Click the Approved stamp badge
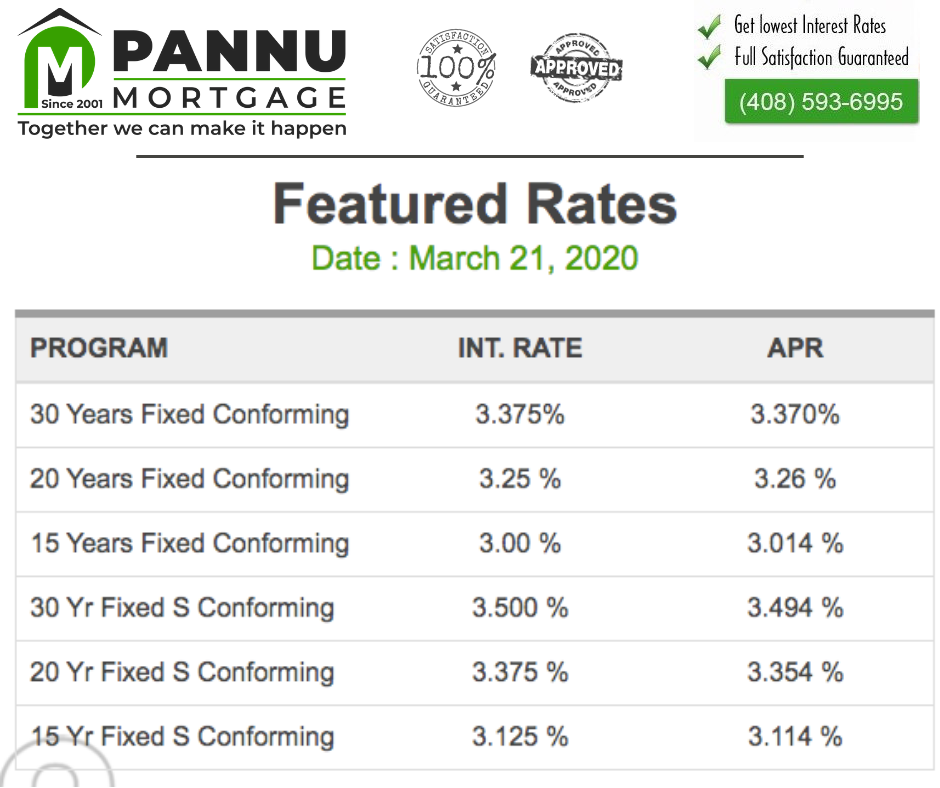The image size is (940, 788). pyautogui.click(x=576, y=68)
